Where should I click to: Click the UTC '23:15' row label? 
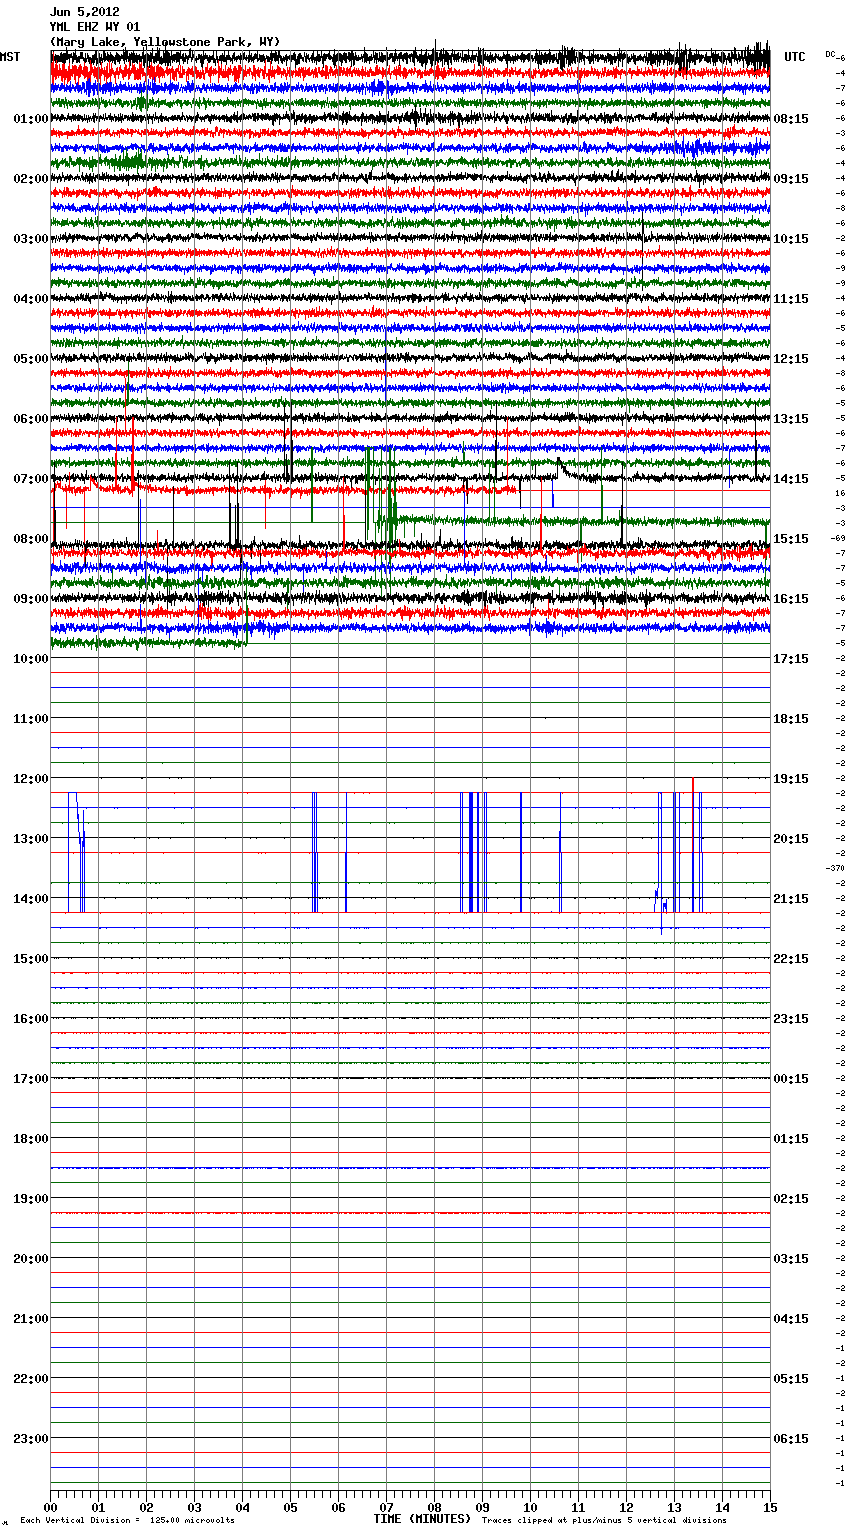tap(791, 1019)
